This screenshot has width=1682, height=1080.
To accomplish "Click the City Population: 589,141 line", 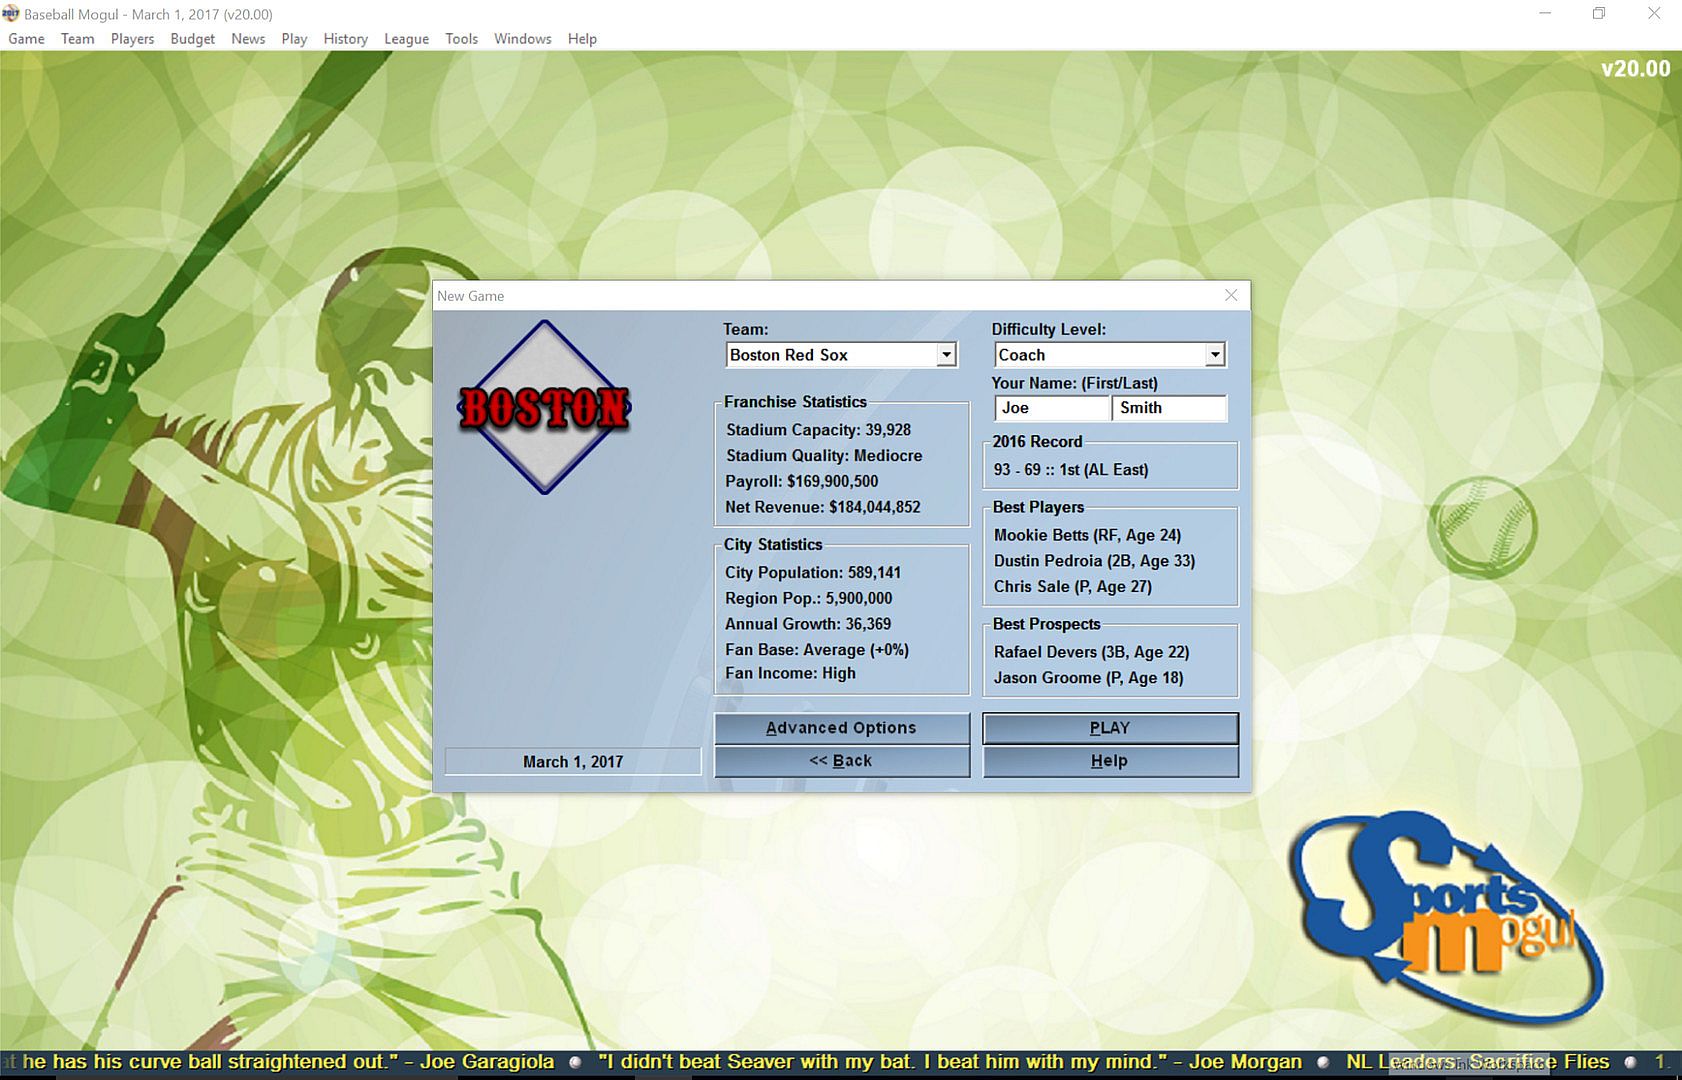I will [813, 573].
